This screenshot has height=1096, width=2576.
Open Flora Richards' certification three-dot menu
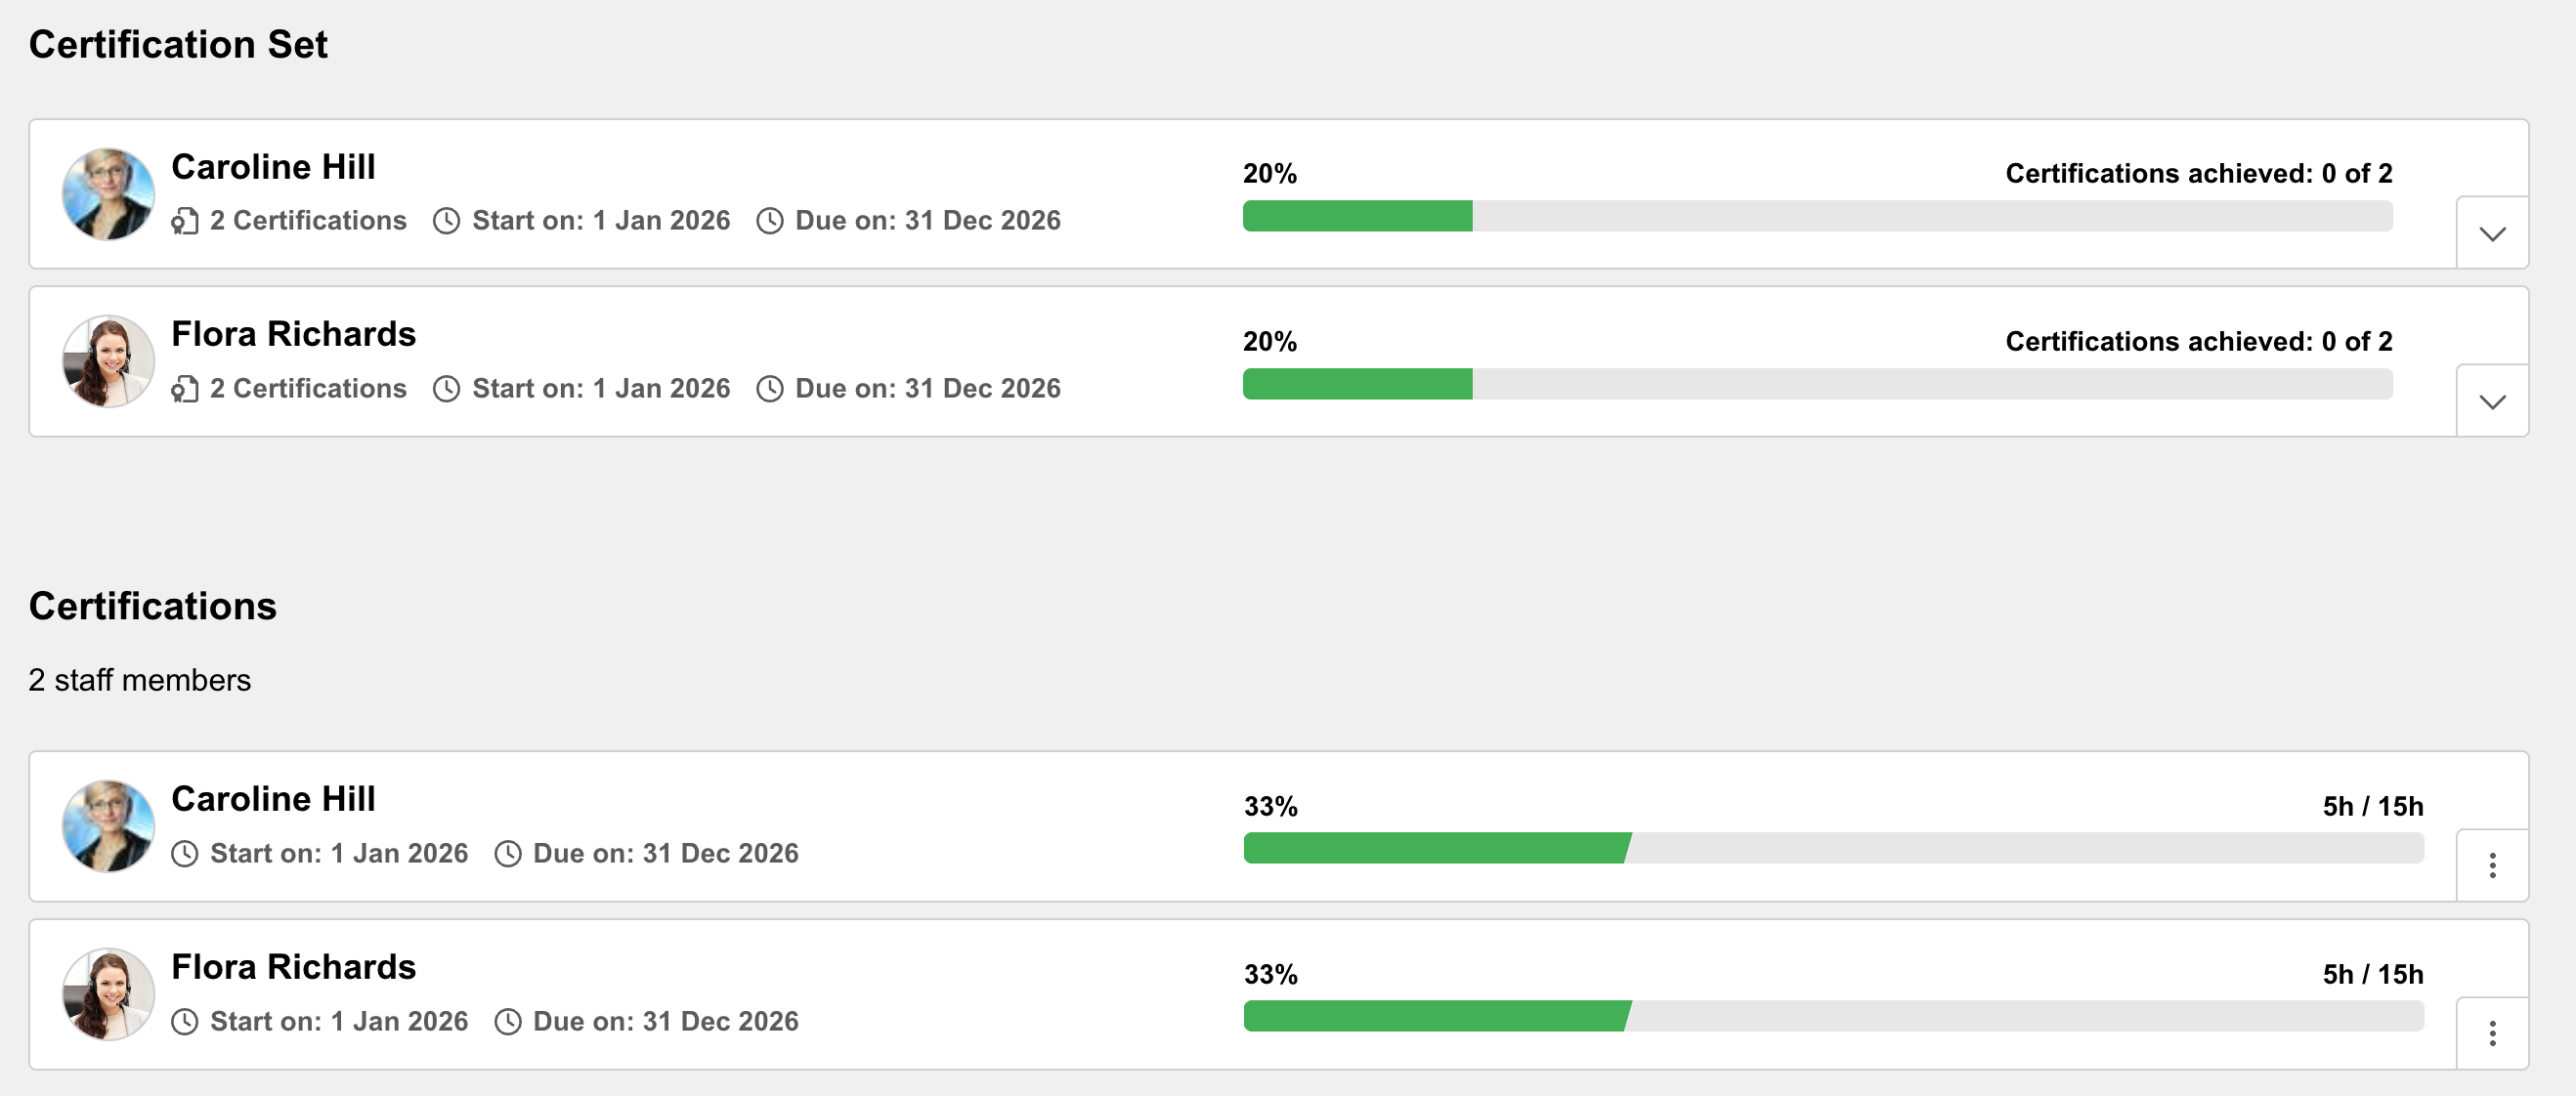pyautogui.click(x=2492, y=1033)
